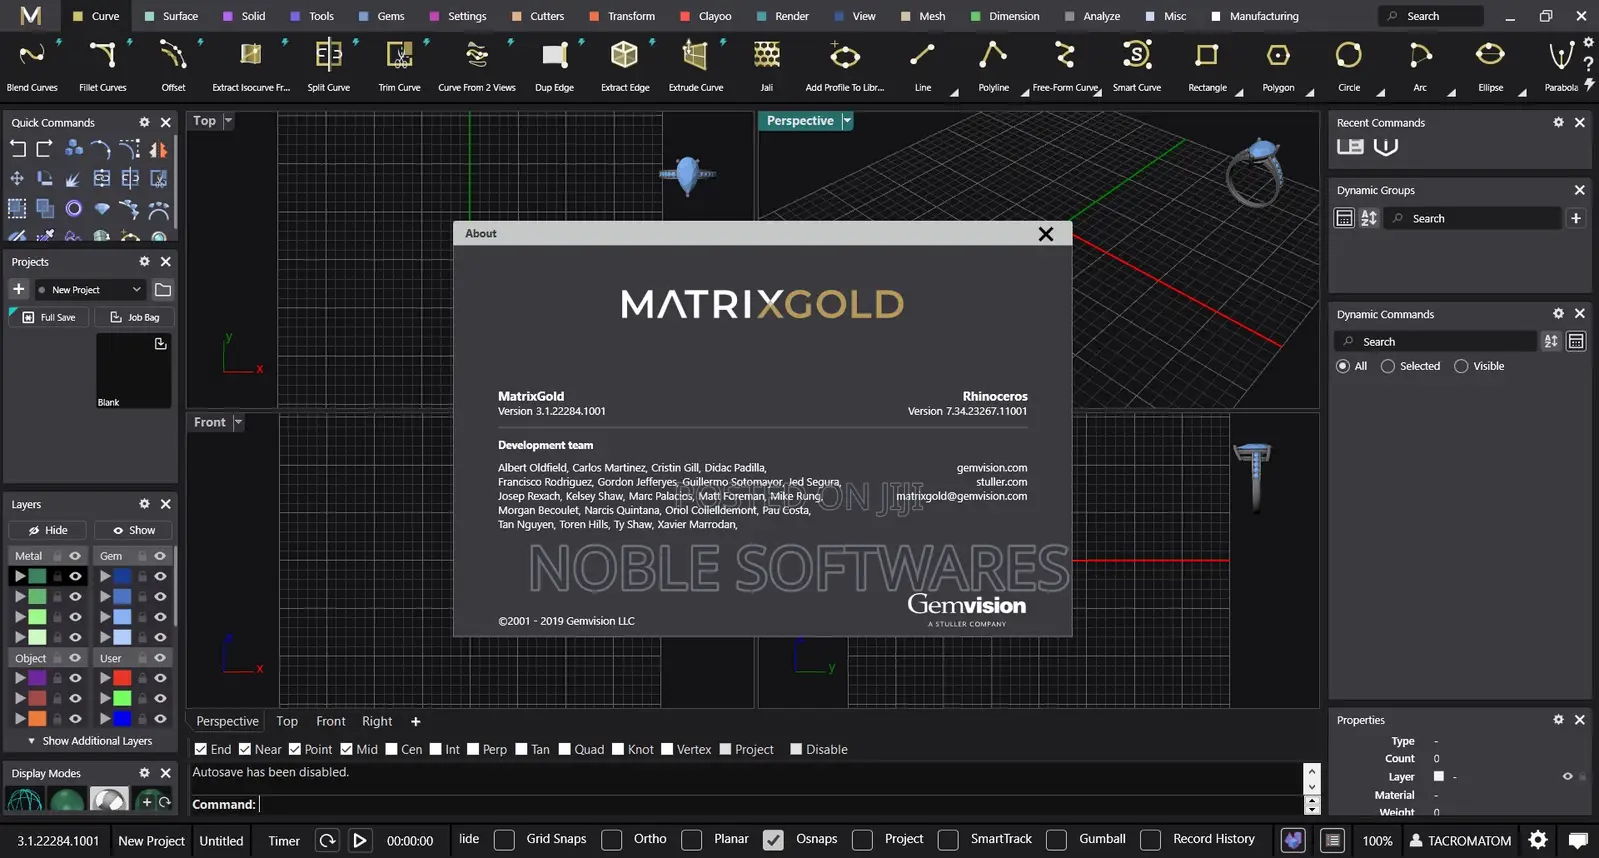Screen dimensions: 1599x858
Task: Toggle the Near osnap checkbox
Action: click(245, 749)
